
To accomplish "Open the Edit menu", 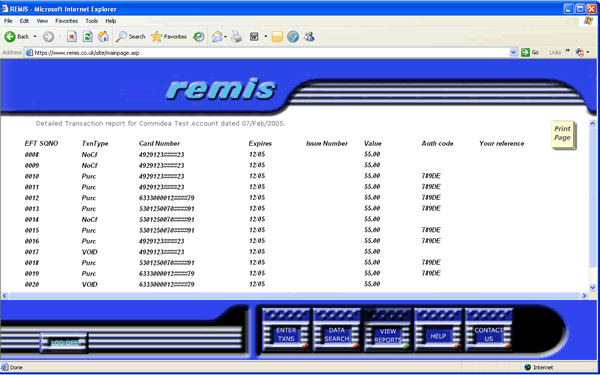I will (x=24, y=21).
